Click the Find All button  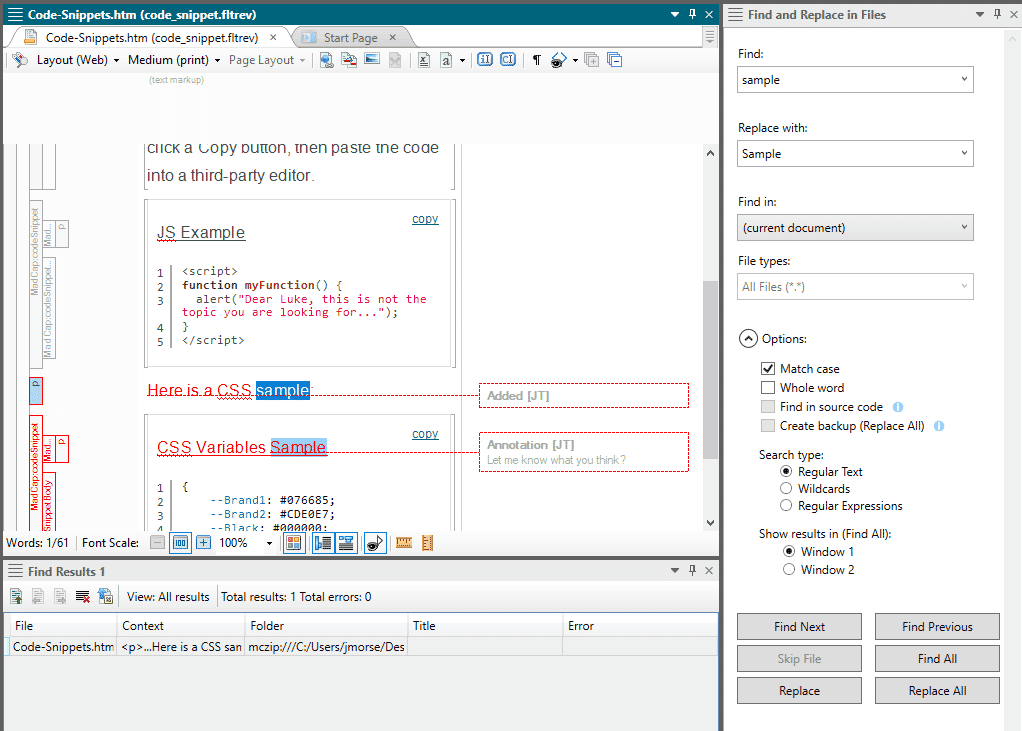[x=937, y=658]
